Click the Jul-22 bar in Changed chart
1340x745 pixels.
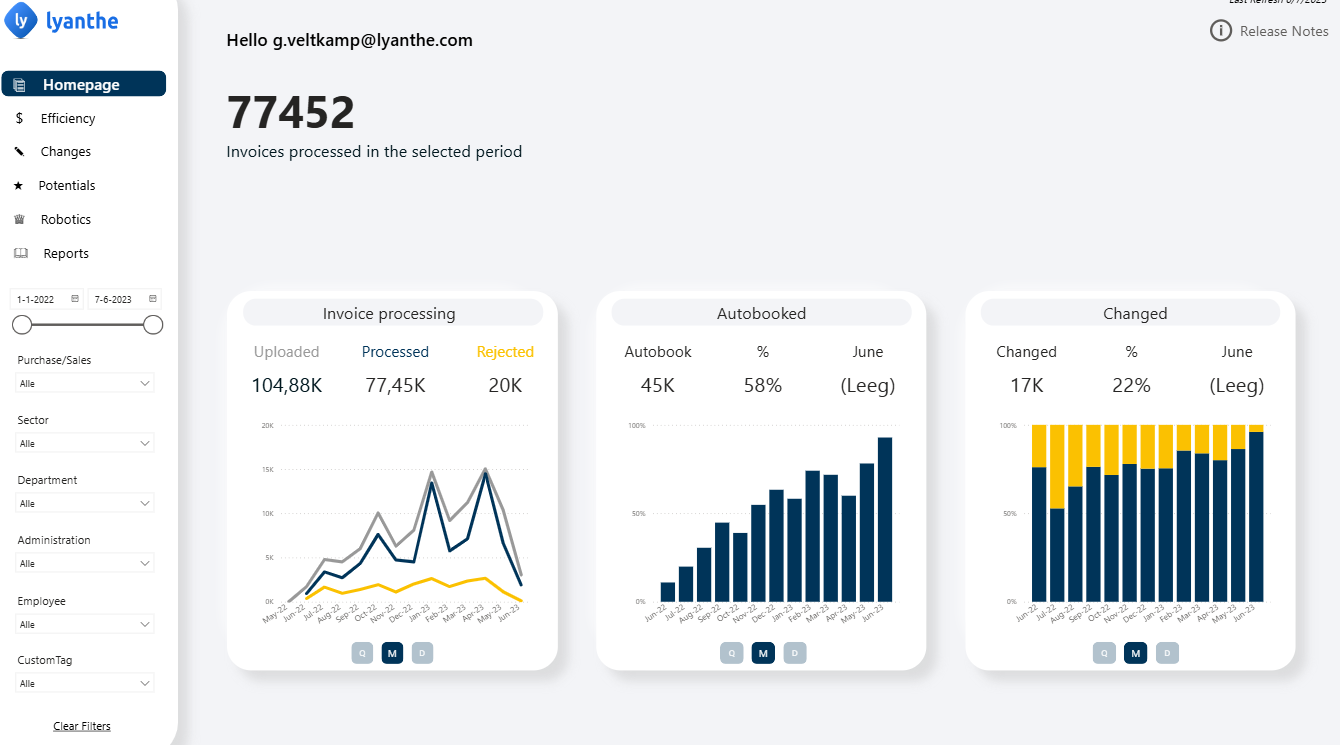[1057, 555]
